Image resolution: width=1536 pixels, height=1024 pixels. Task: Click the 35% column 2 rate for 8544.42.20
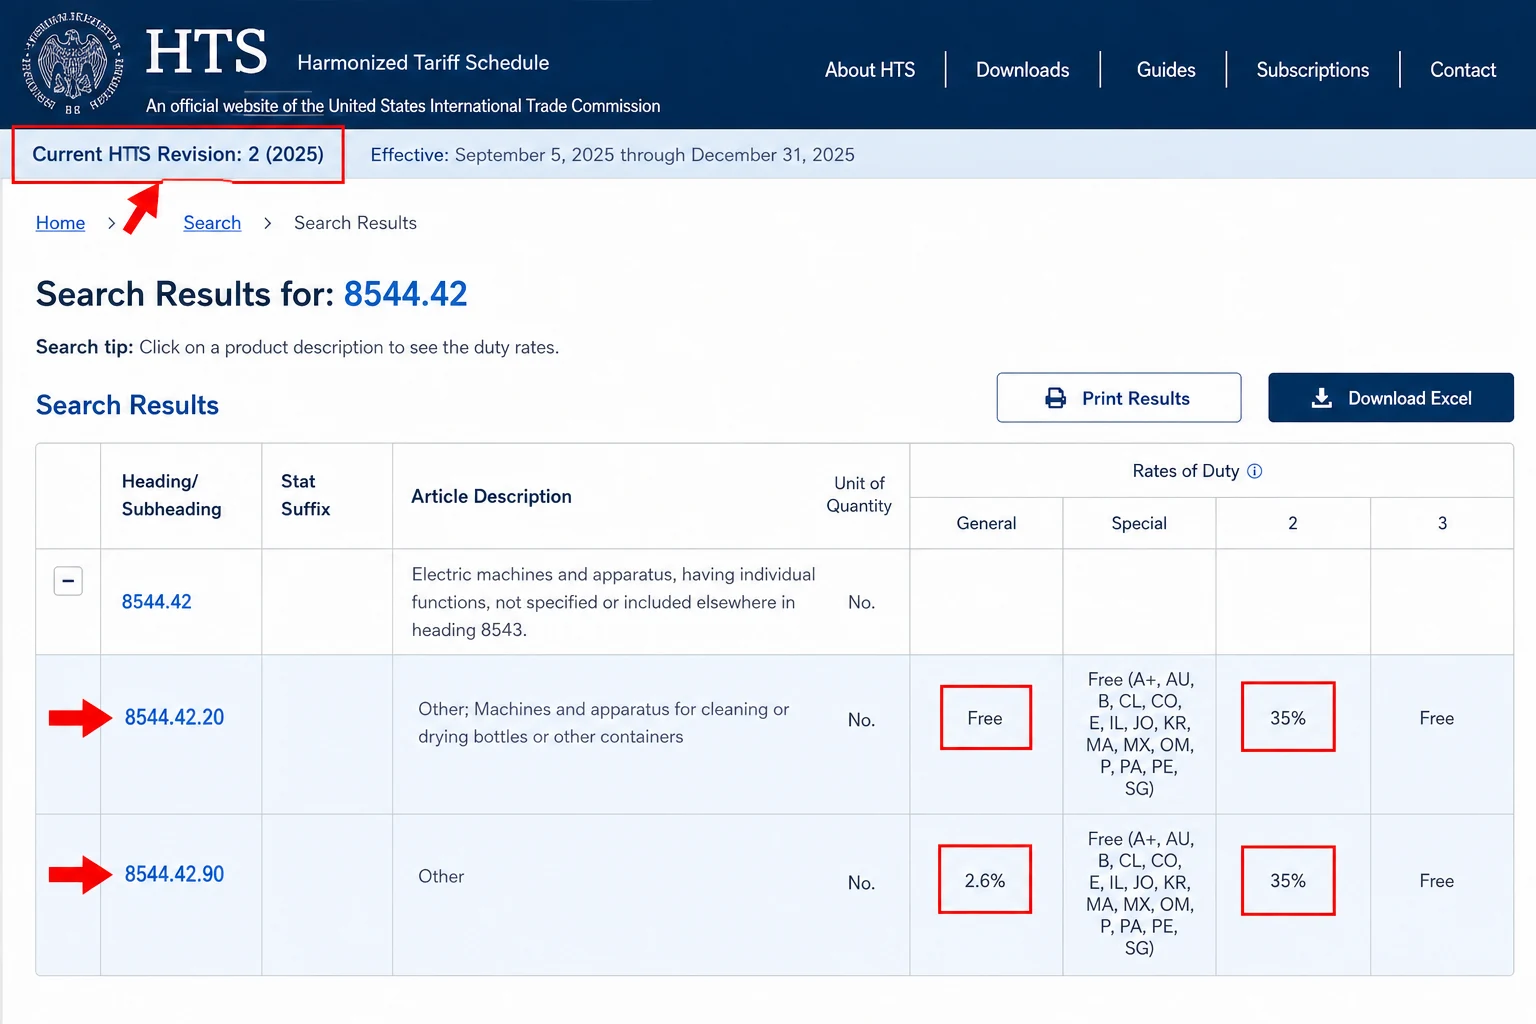(x=1288, y=718)
